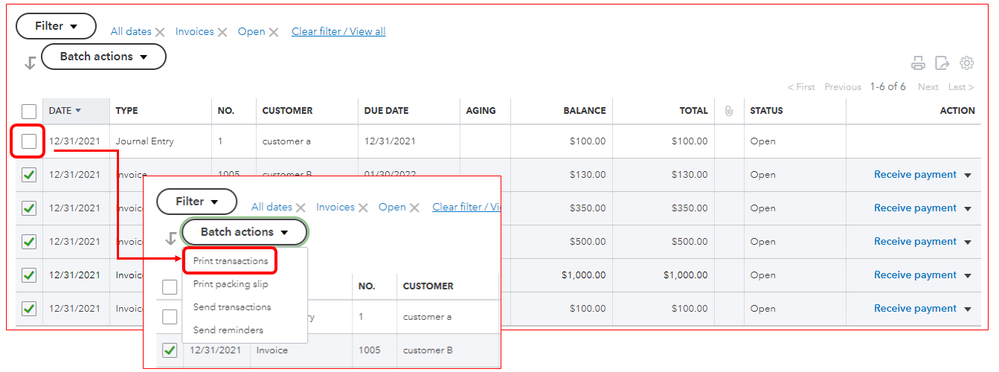Click Clear filter / View all link in main list
The image size is (999, 372).
click(338, 31)
